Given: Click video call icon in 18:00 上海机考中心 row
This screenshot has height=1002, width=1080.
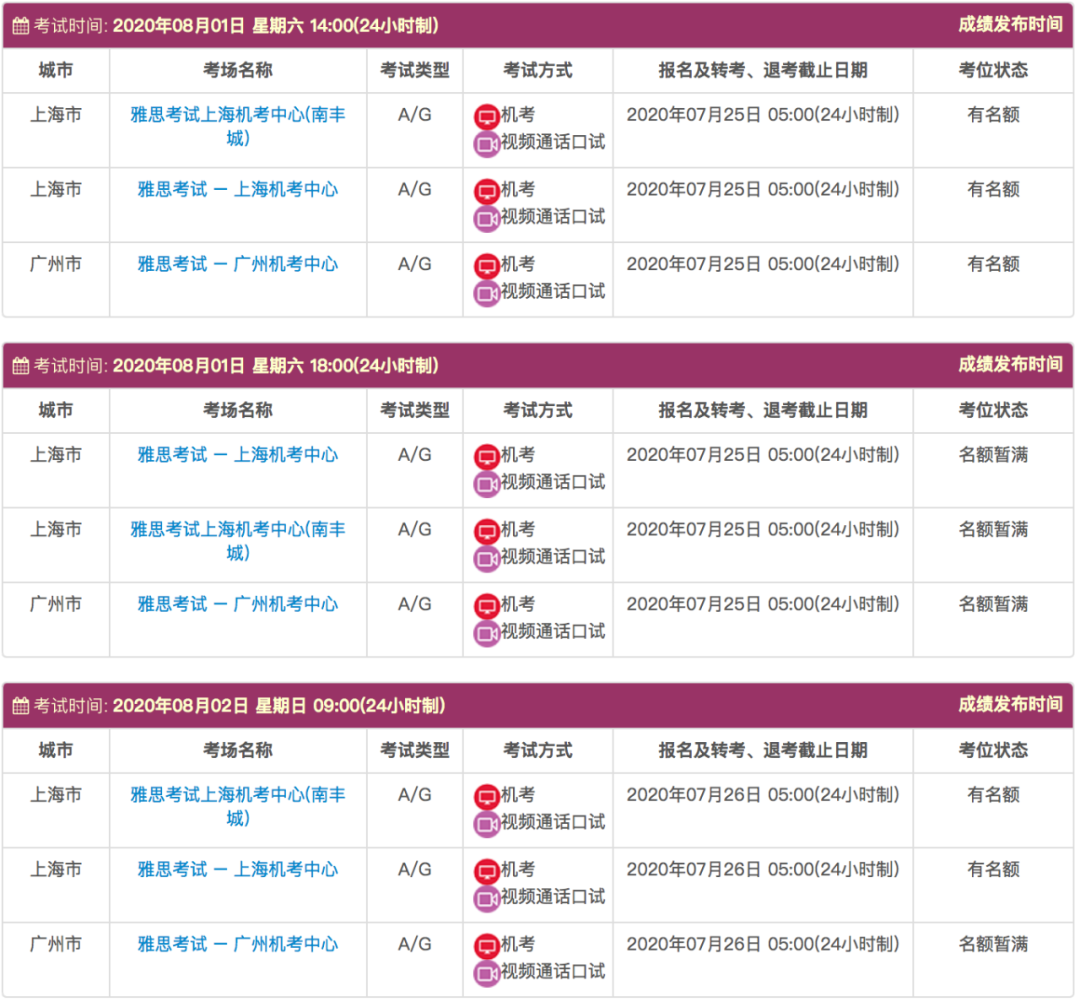Looking at the screenshot, I should (487, 484).
